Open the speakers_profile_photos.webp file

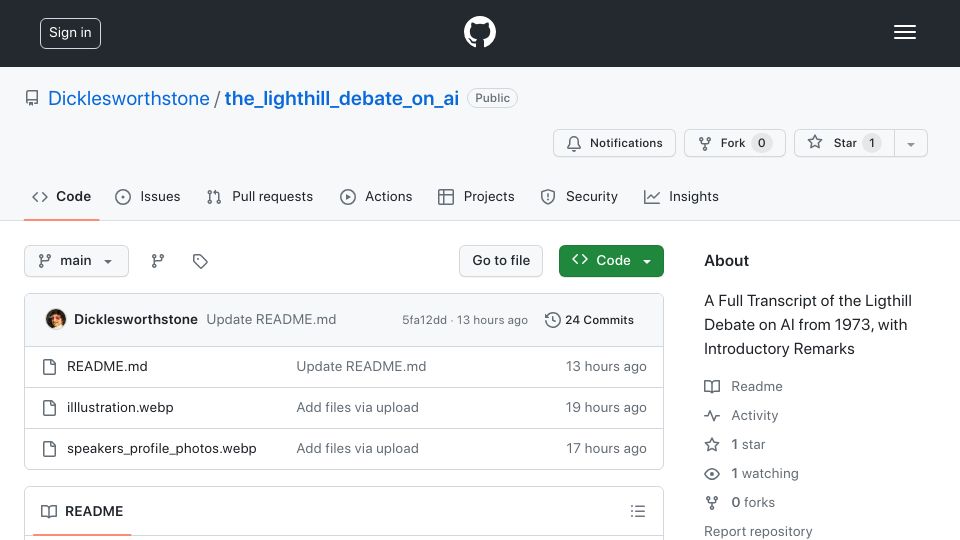pyautogui.click(x=162, y=448)
